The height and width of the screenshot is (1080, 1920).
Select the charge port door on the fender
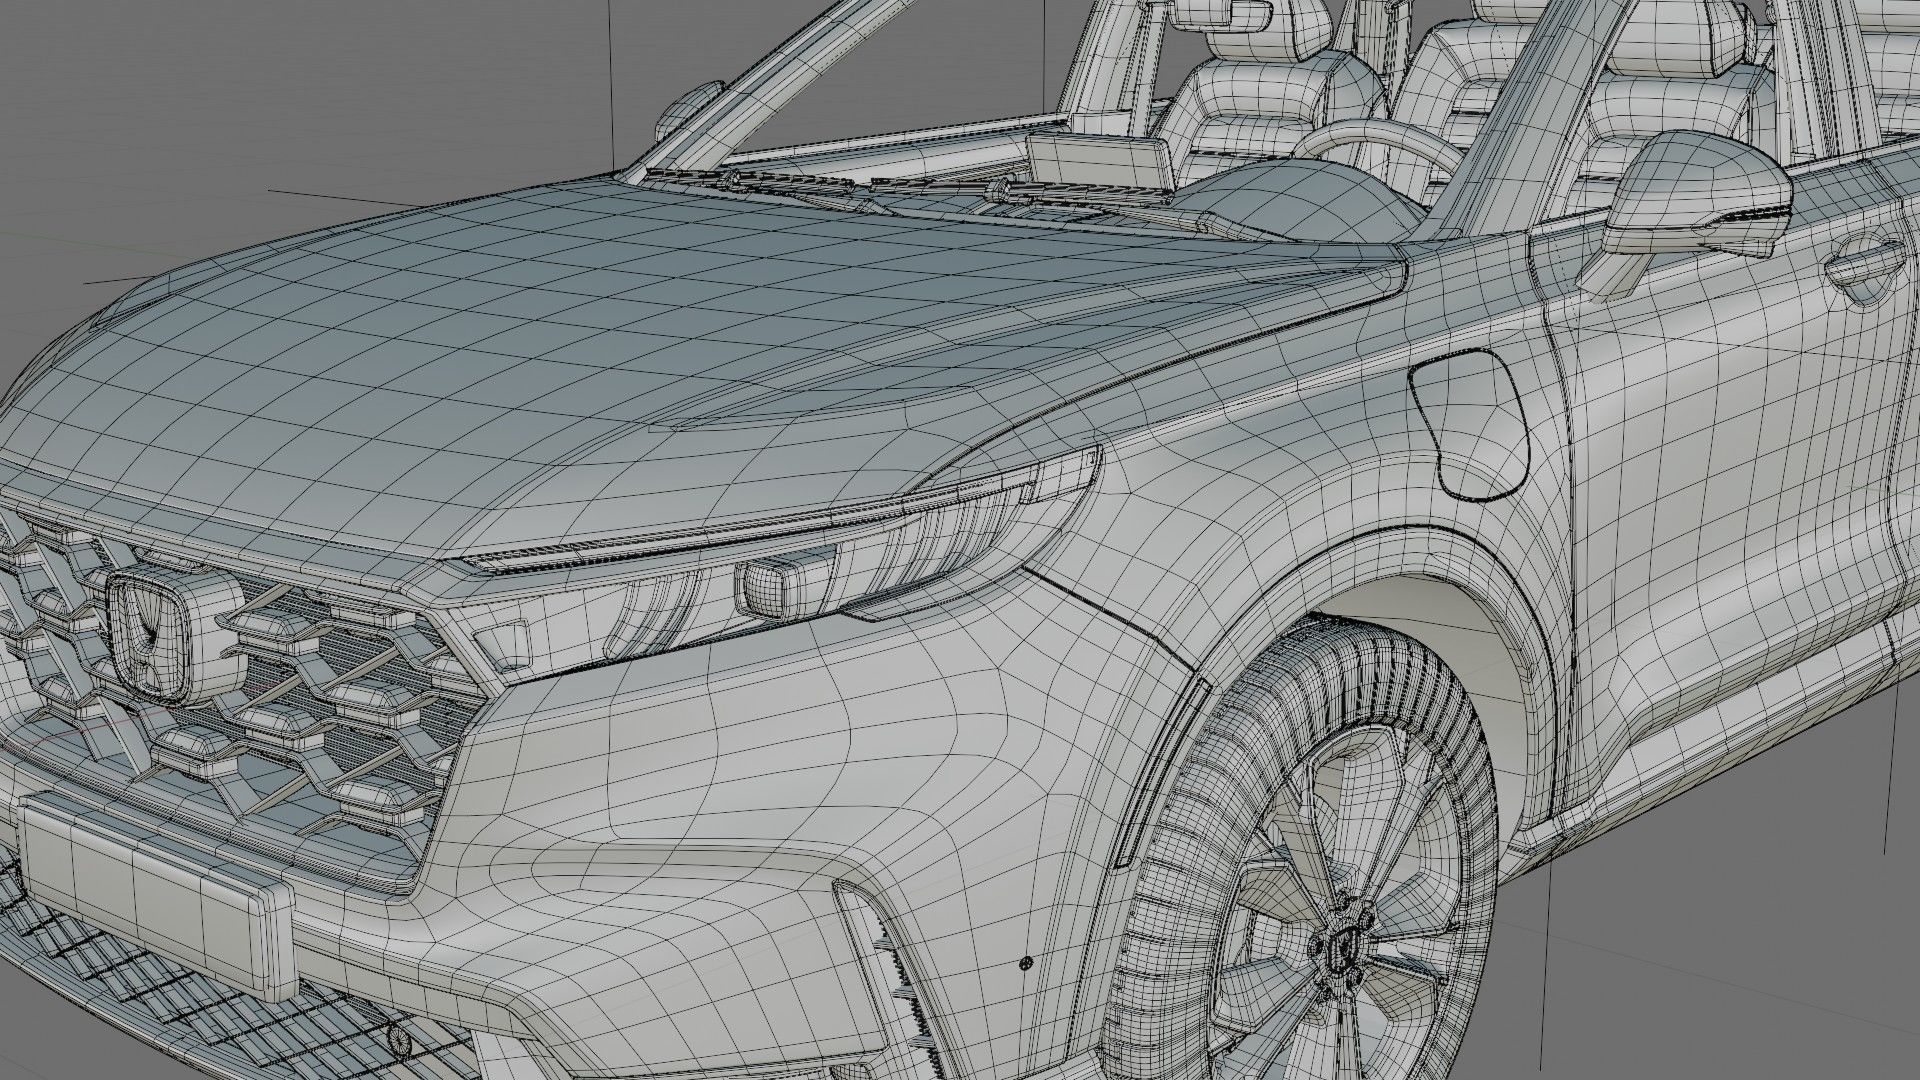(x=1470, y=423)
